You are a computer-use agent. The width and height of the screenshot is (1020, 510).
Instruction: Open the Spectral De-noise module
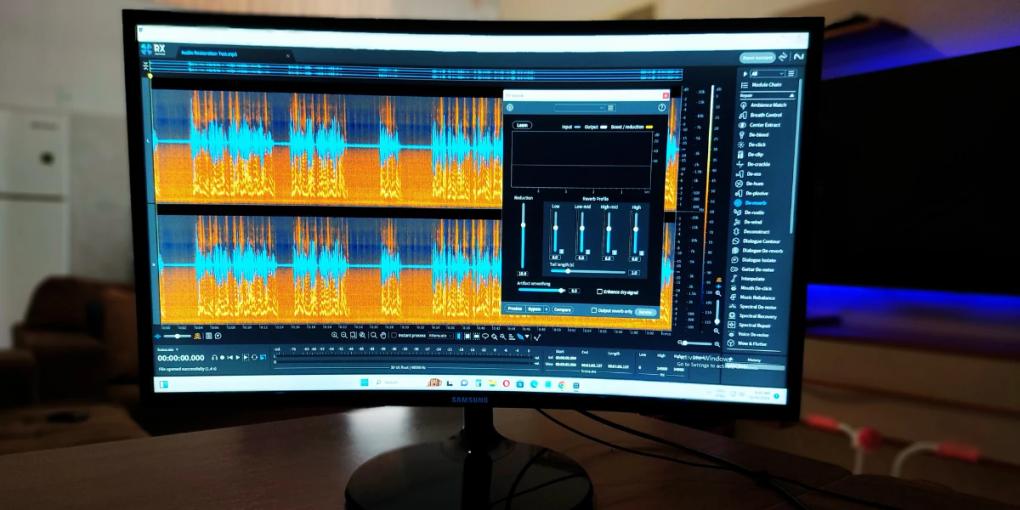point(755,306)
